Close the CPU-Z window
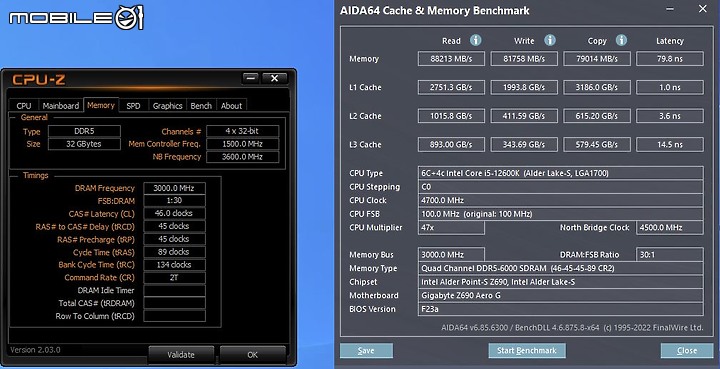Screen dimensions: 720x369 point(275,78)
